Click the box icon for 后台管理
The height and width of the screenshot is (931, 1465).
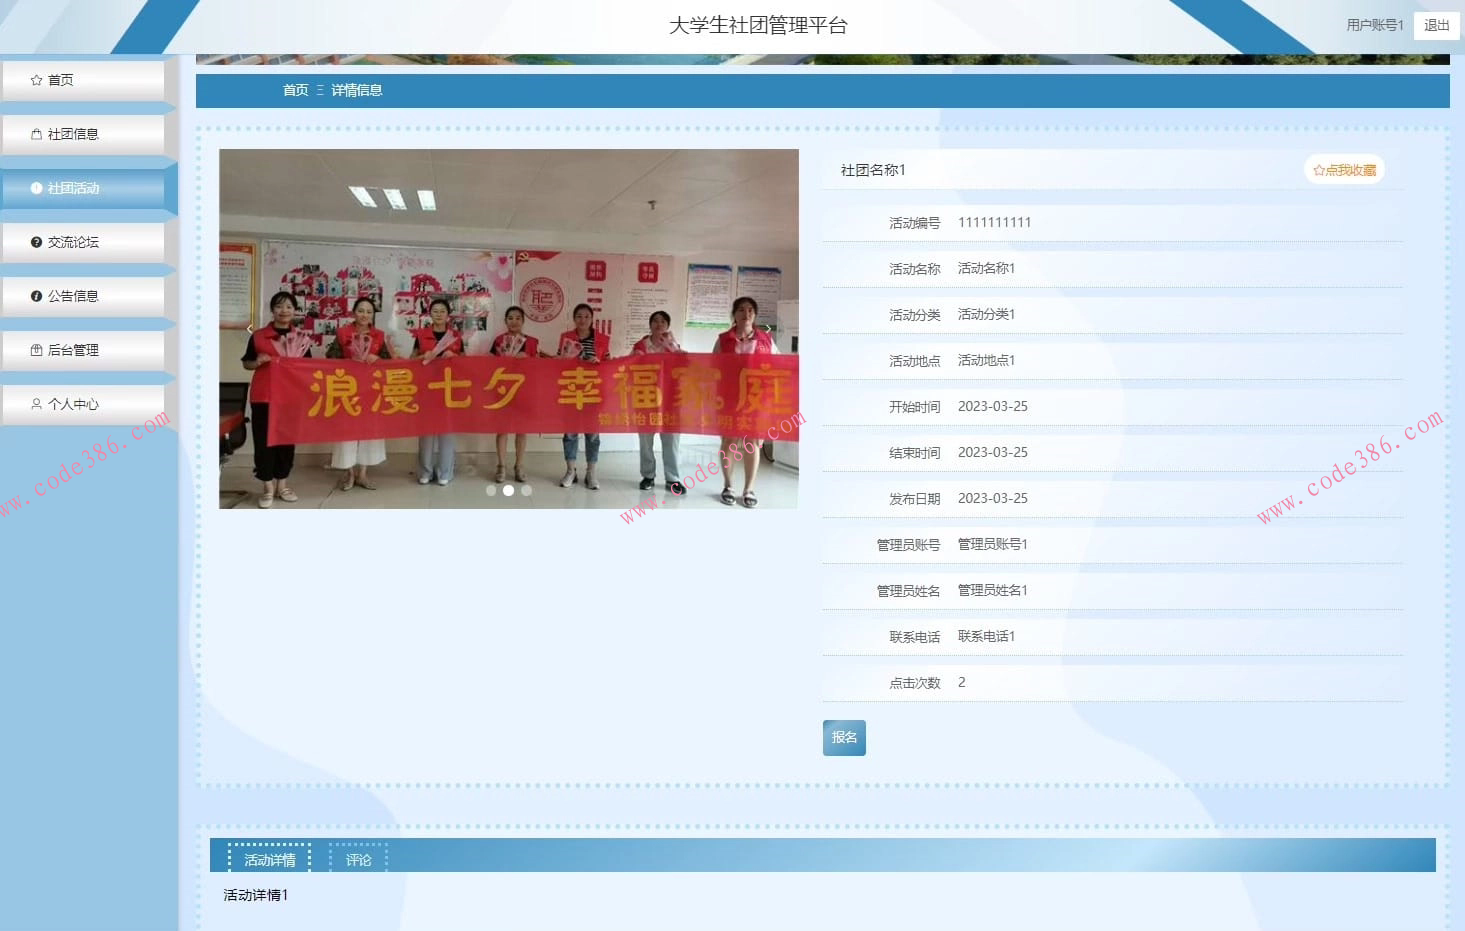[x=37, y=350]
